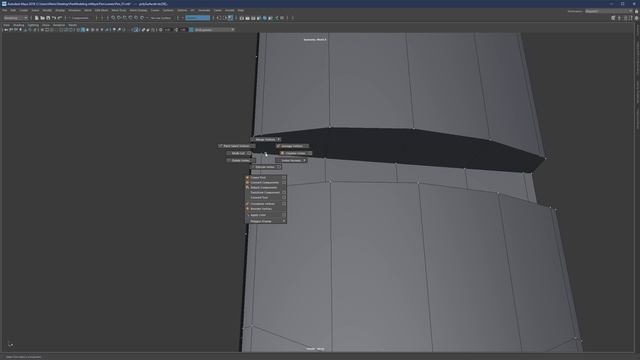Screen dimensions: 640x360
Task: Redo with the redo arrow icon
Action: point(60,18)
